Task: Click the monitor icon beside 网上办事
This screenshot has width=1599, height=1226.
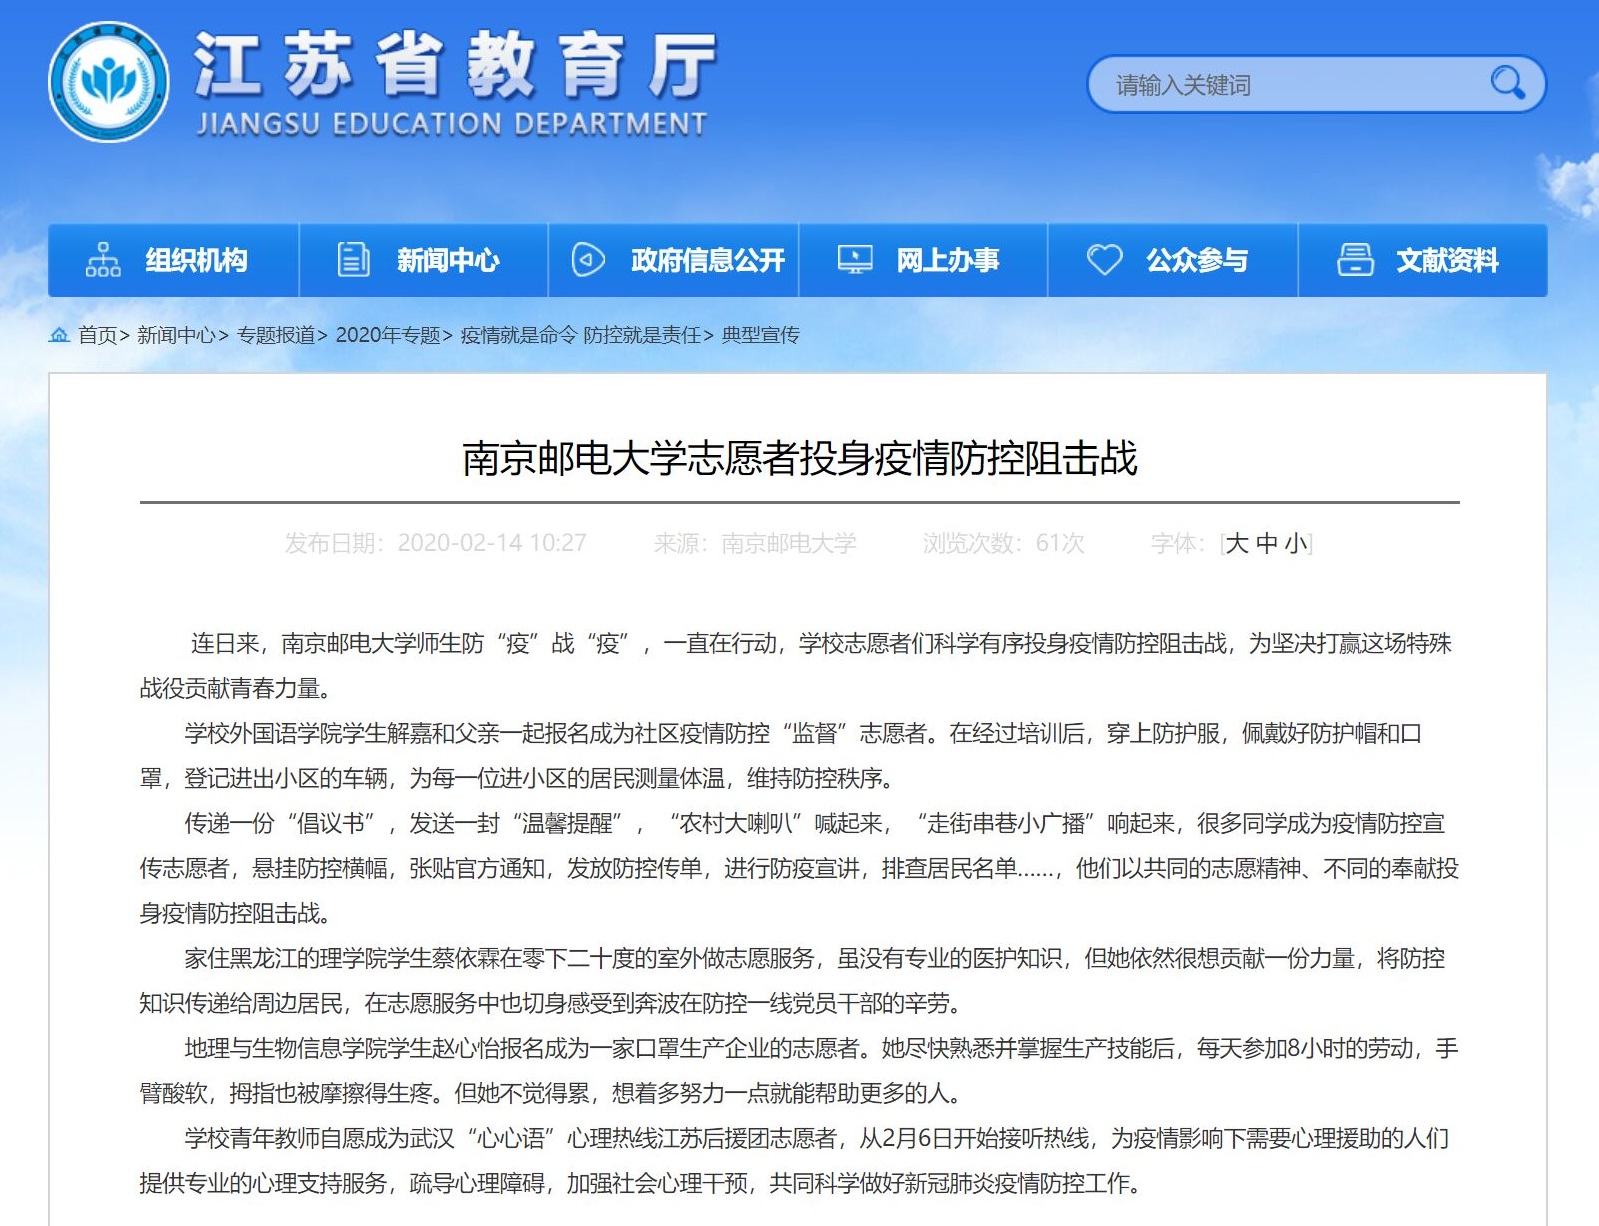Action: pos(855,260)
